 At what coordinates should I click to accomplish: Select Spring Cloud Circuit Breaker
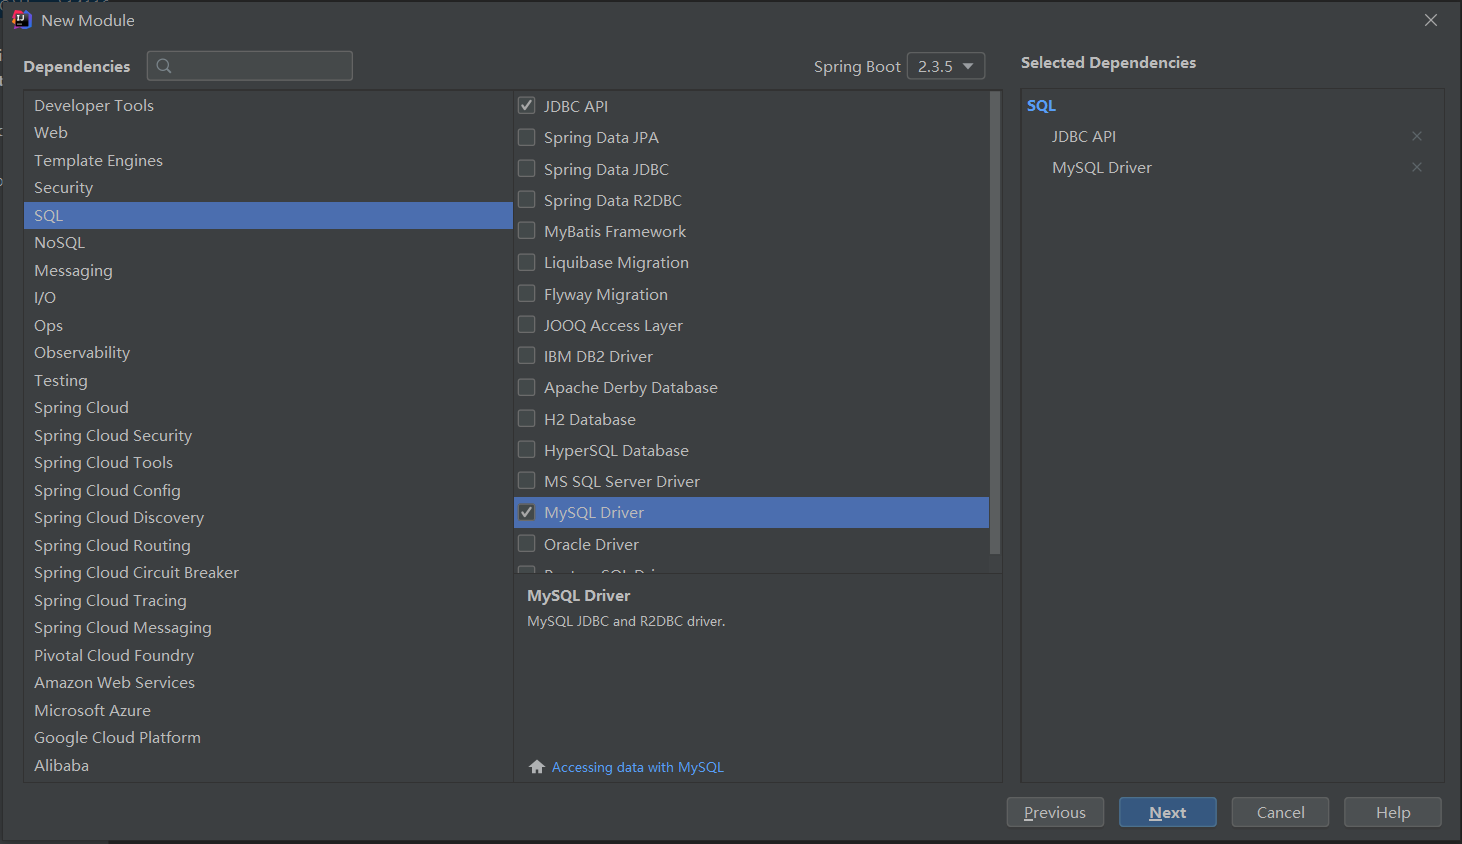pos(268,572)
